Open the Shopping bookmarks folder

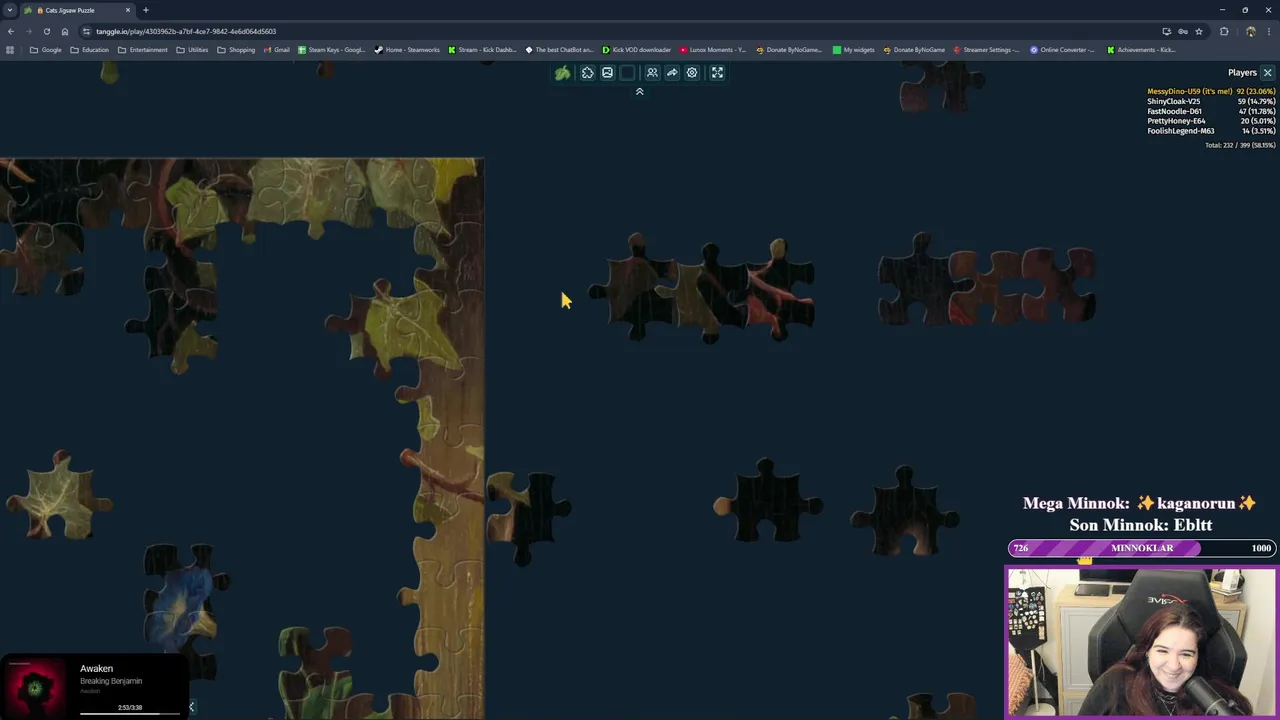point(236,49)
